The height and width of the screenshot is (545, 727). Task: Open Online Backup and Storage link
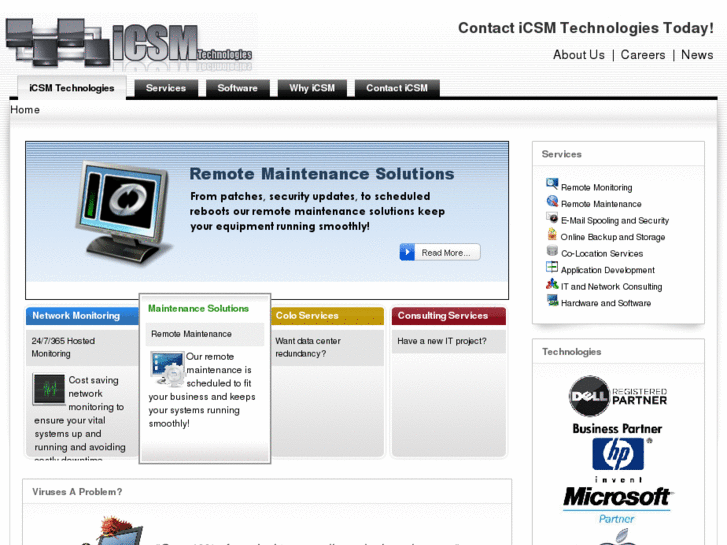point(612,237)
